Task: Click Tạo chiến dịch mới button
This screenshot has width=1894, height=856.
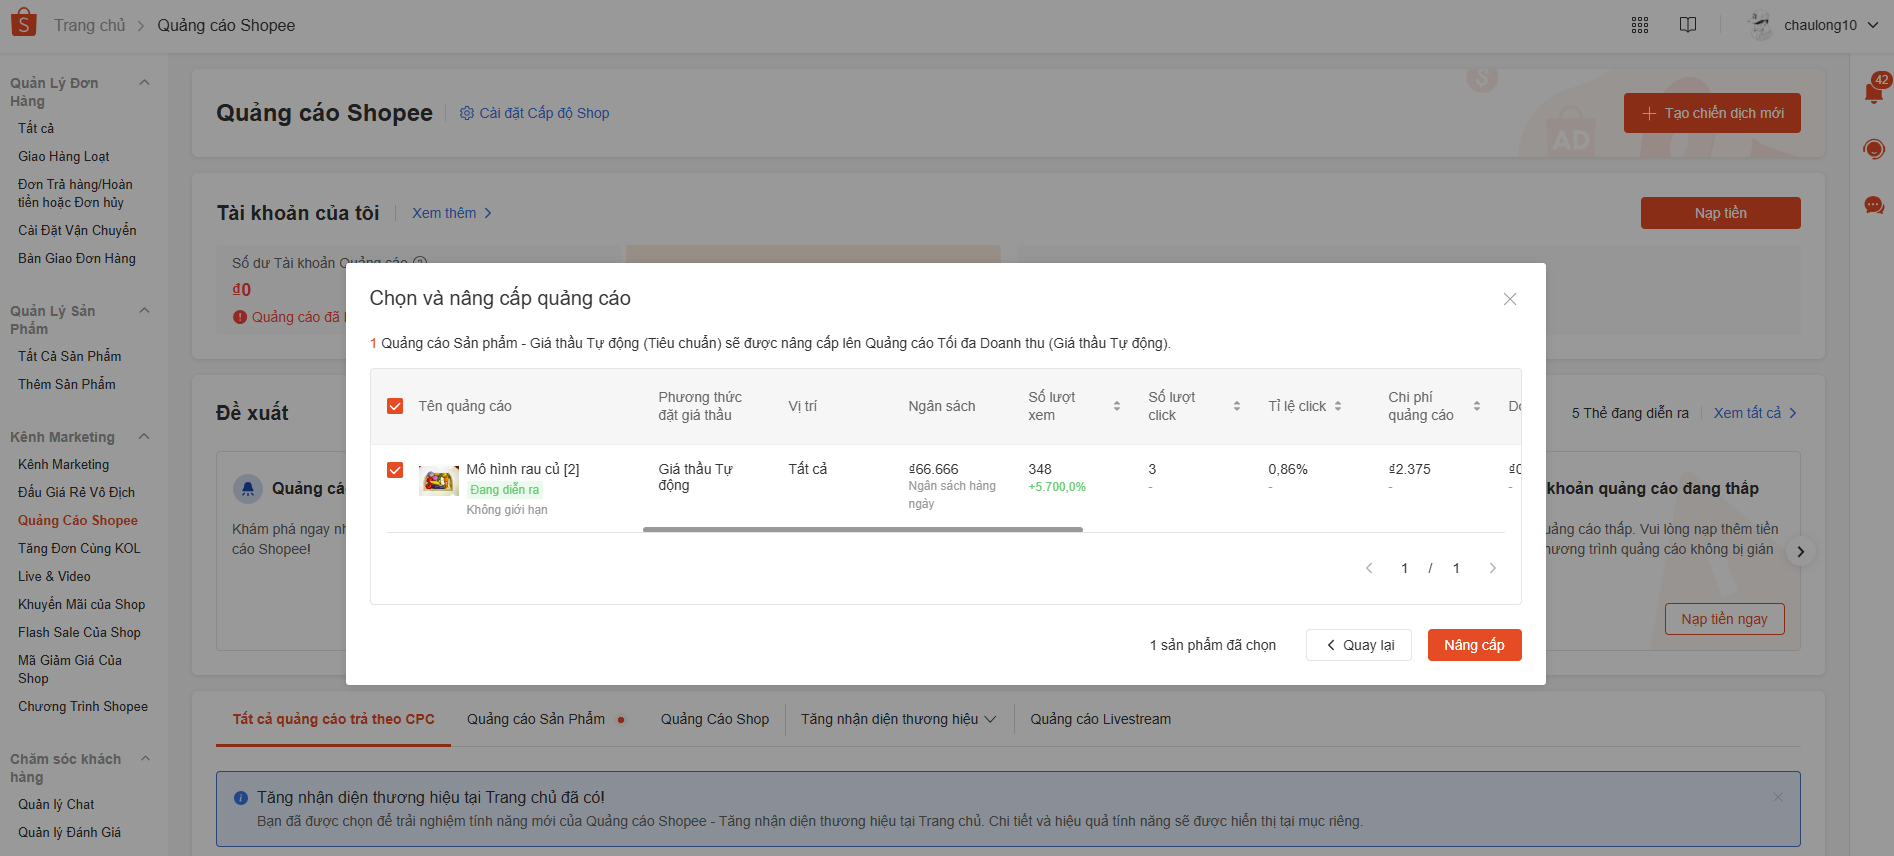Action: tap(1712, 113)
